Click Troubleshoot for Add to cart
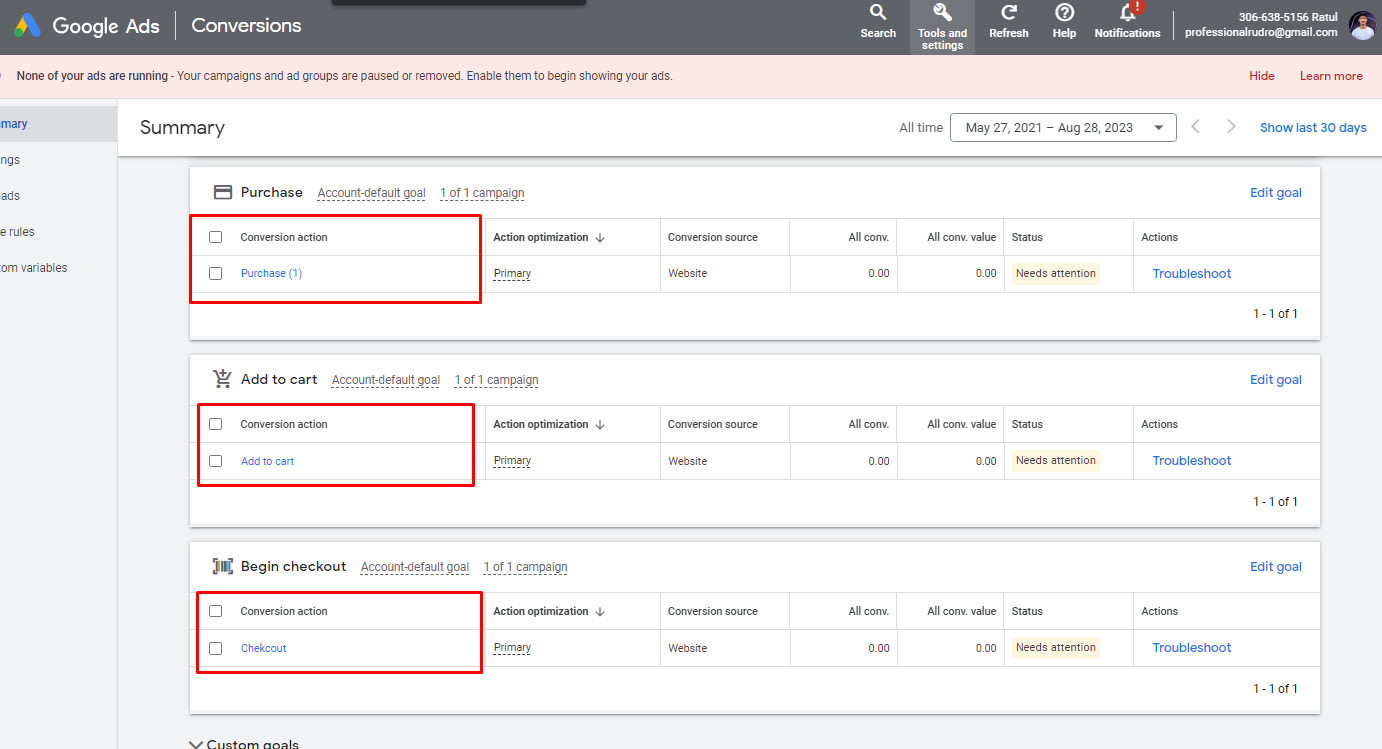 click(x=1191, y=461)
